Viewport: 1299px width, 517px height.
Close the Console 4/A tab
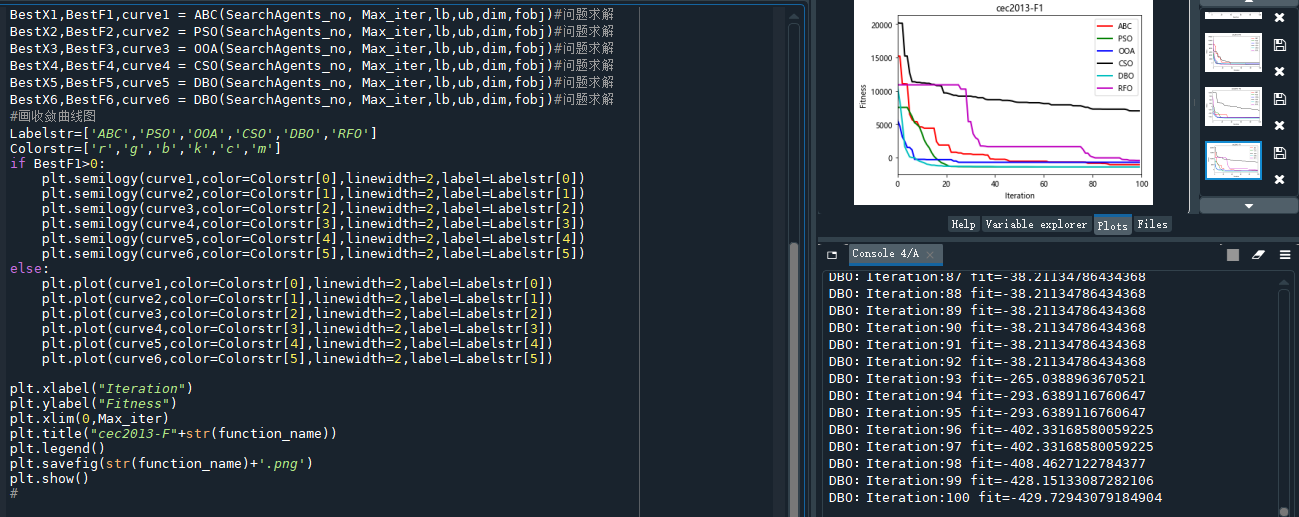click(929, 255)
